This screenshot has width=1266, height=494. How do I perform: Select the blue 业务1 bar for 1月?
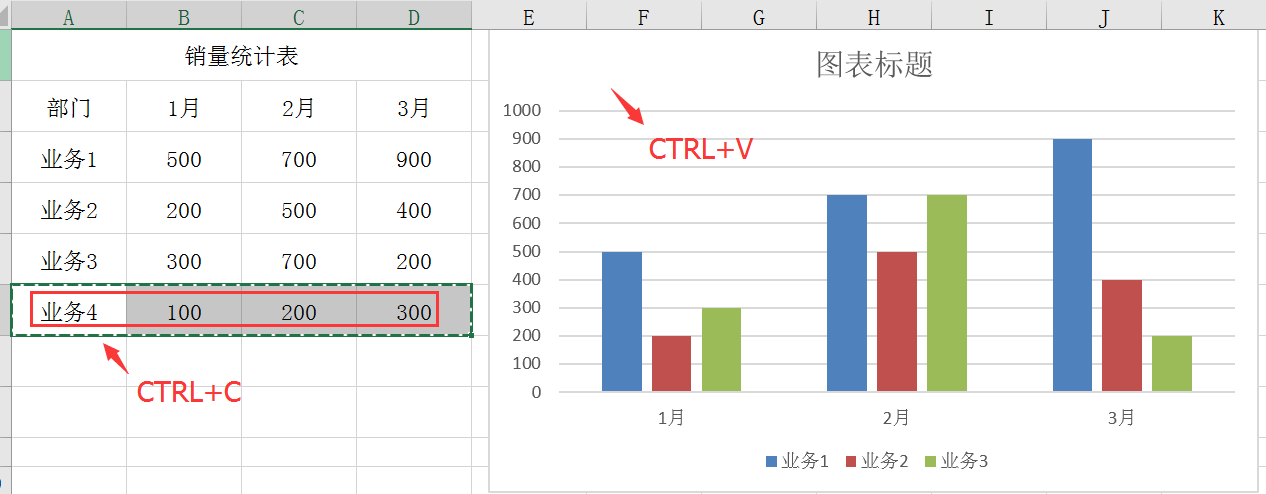point(622,321)
